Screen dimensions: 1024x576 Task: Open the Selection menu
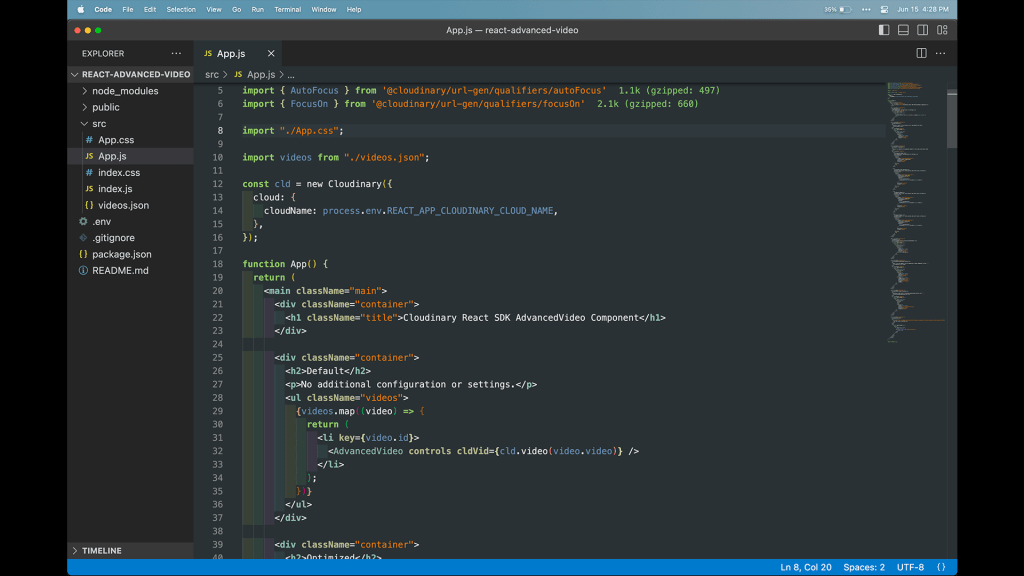[x=181, y=9]
